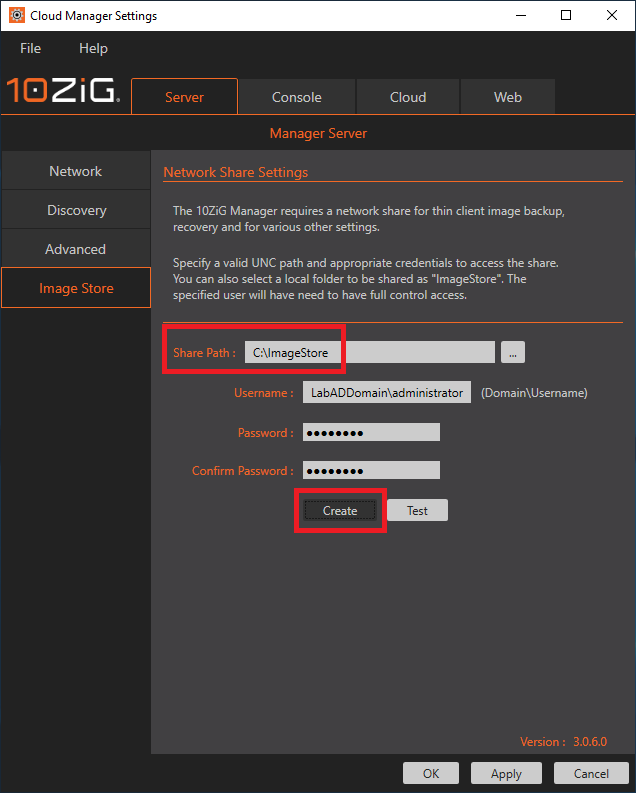Open the Help menu

[93, 48]
